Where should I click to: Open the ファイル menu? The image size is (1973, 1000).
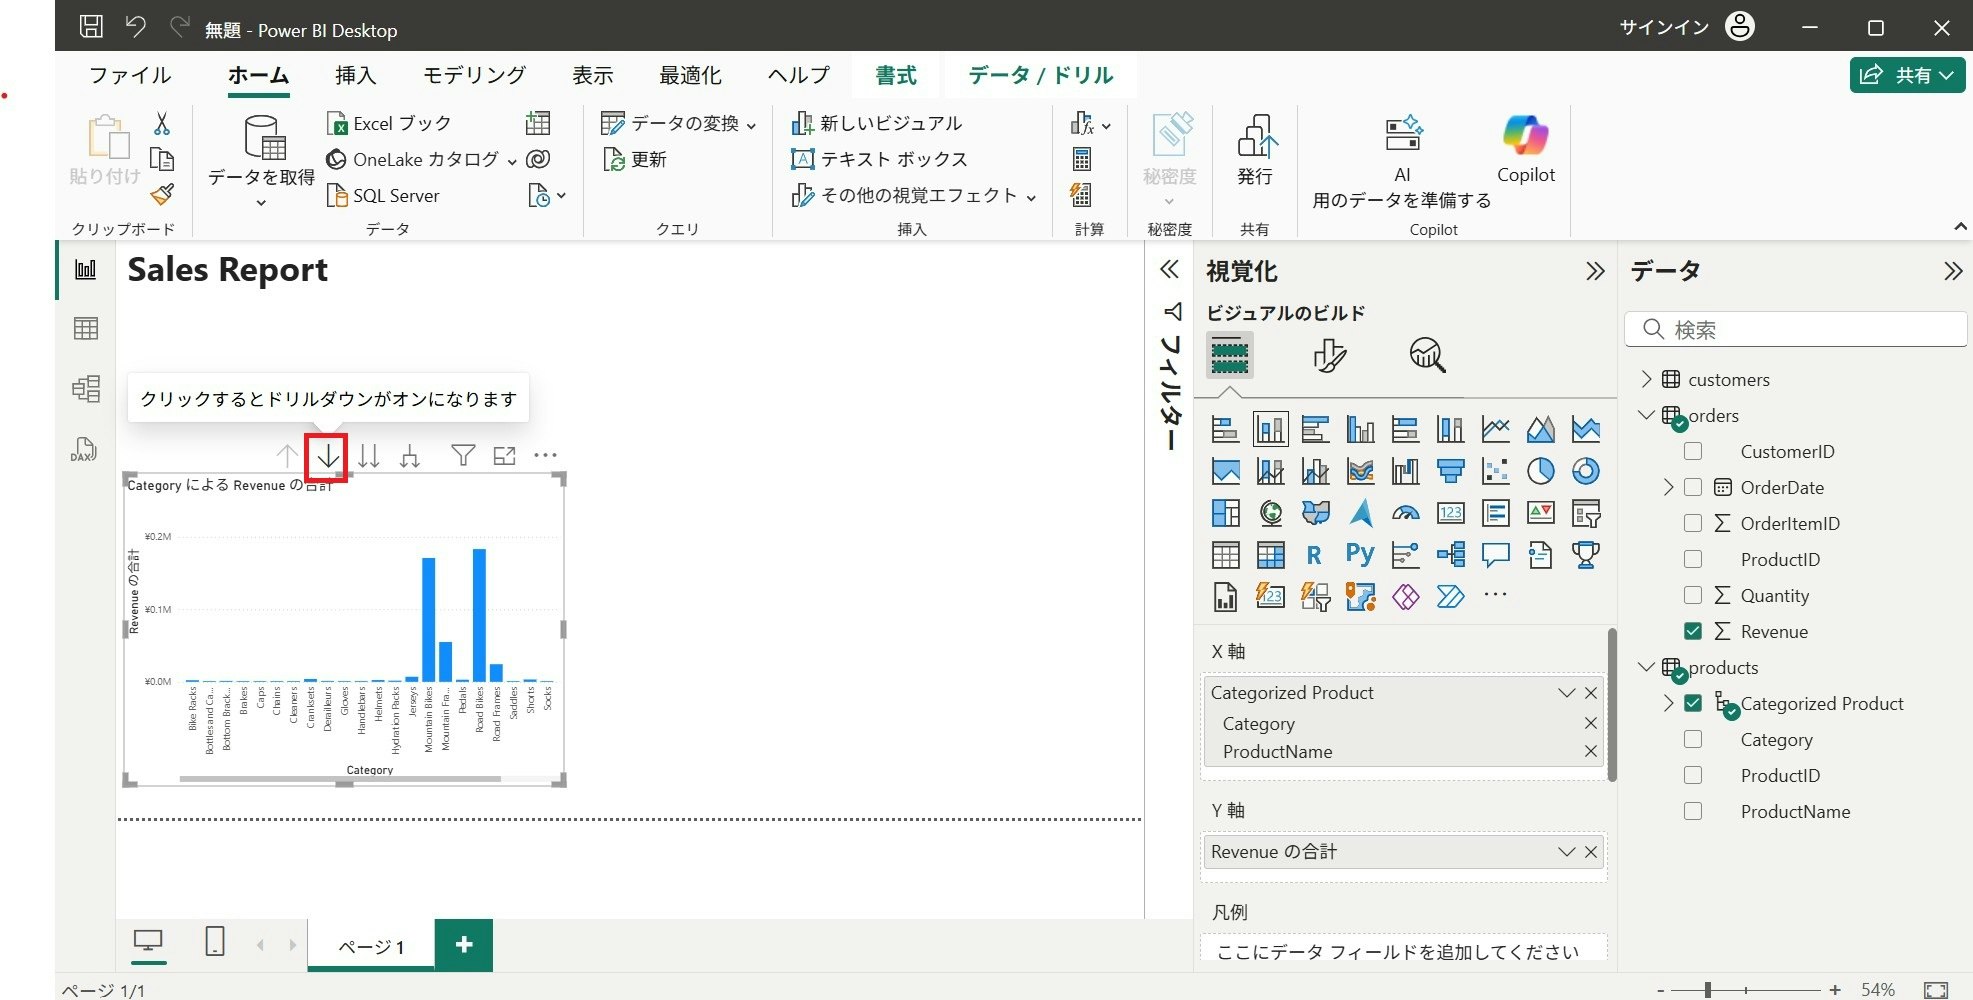tap(130, 75)
